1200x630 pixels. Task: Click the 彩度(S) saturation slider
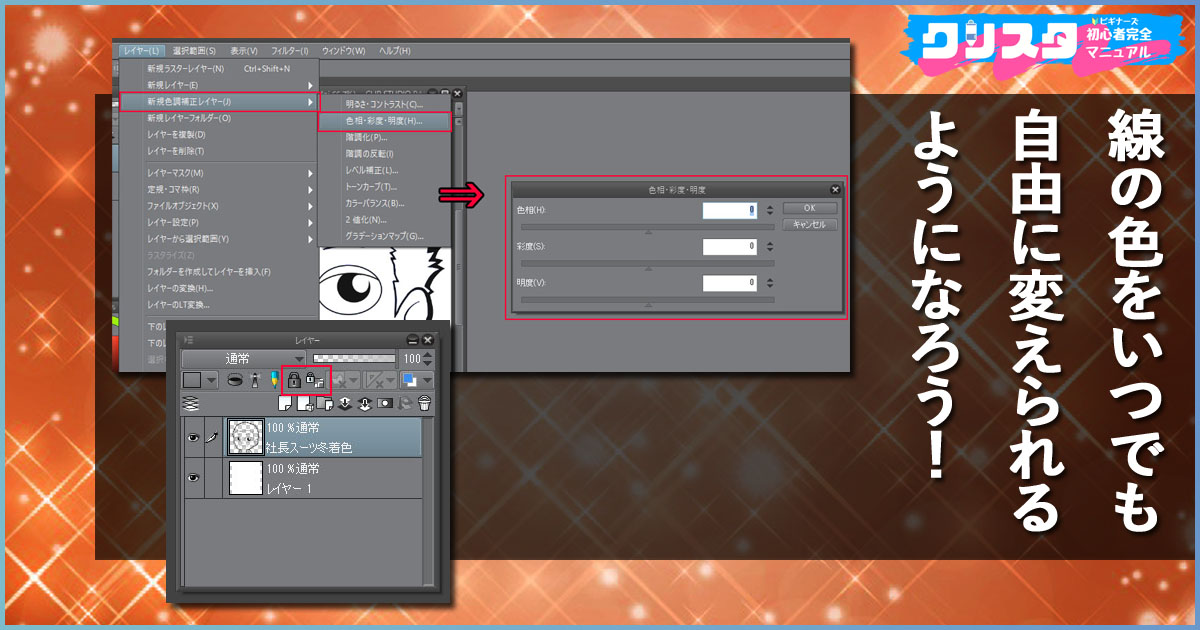647,266
